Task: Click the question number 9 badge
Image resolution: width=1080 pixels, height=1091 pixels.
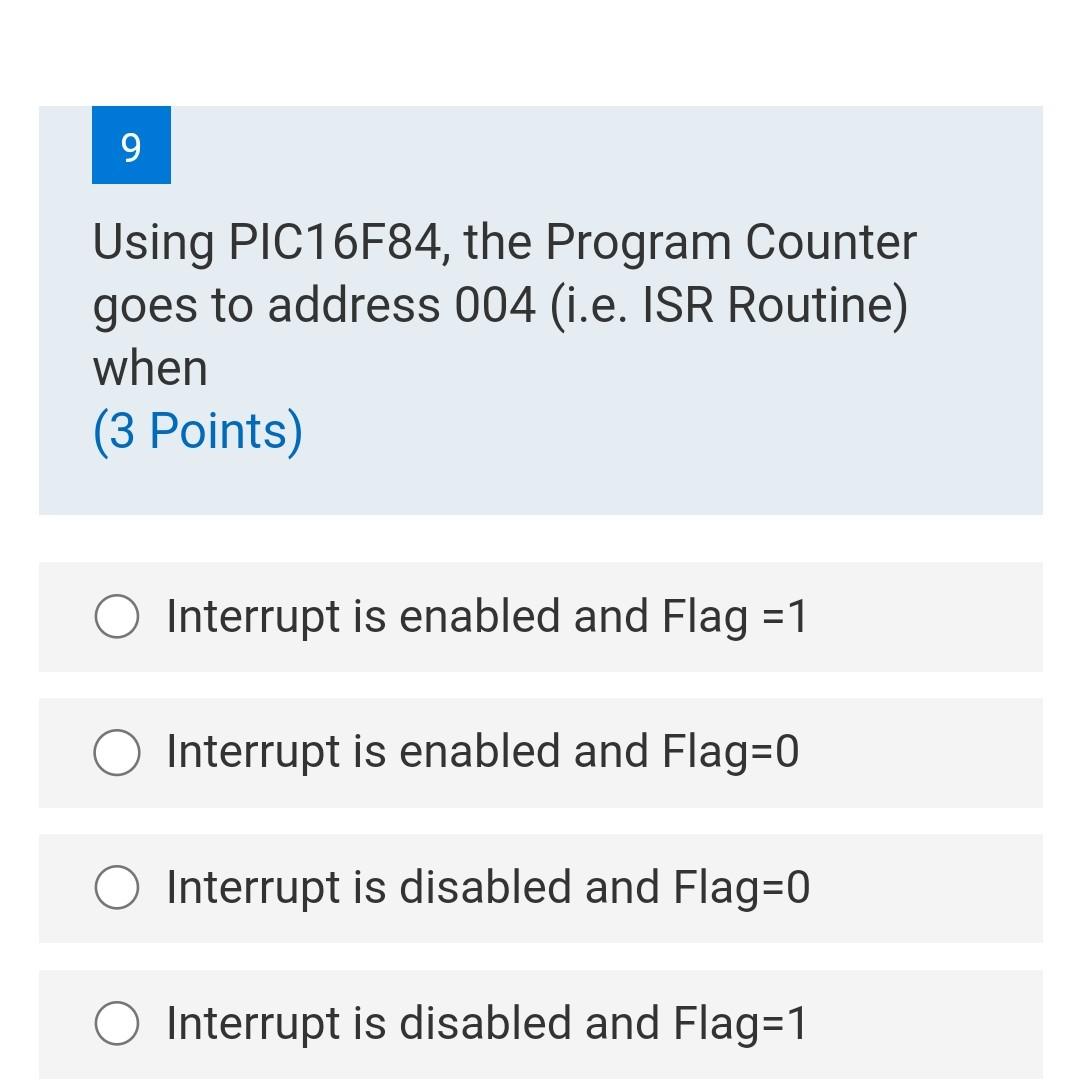Action: point(131,146)
